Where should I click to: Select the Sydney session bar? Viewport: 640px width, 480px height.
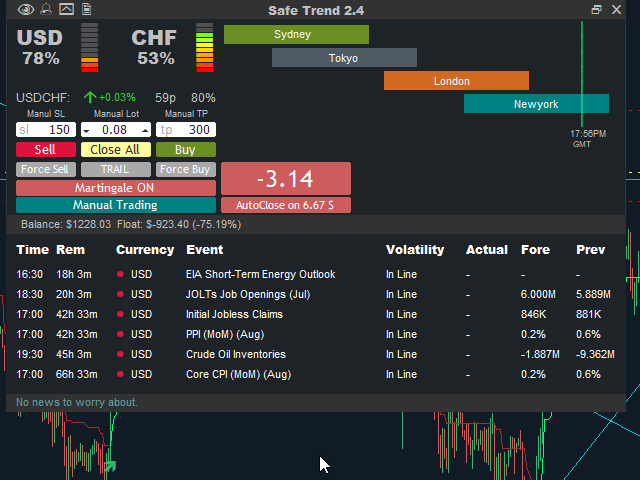296,34
